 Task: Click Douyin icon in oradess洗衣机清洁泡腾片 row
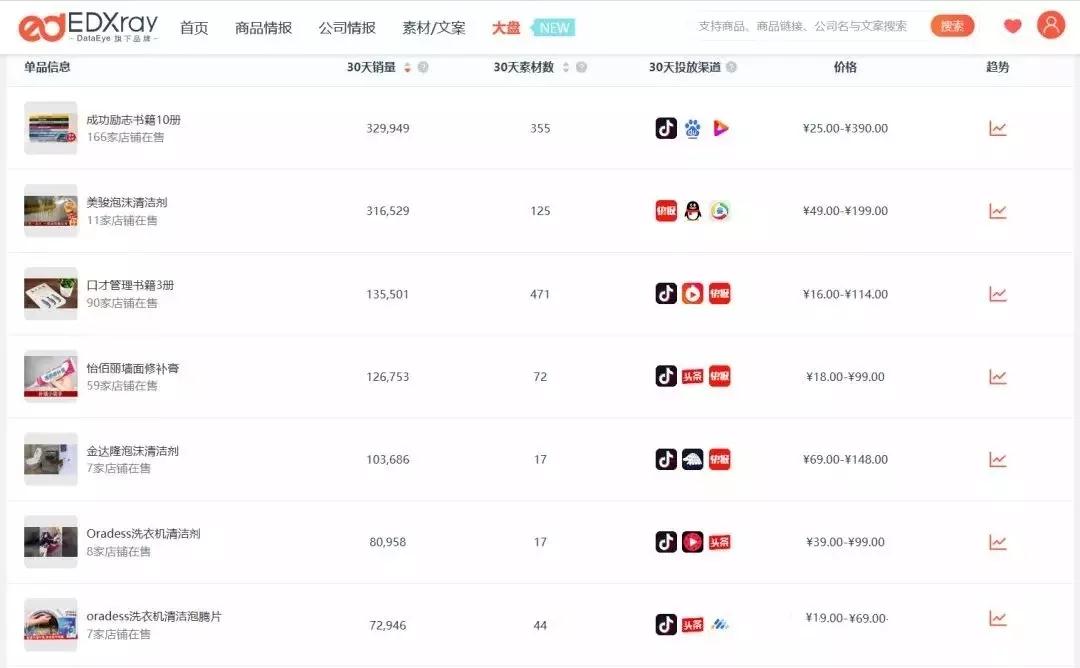(666, 625)
